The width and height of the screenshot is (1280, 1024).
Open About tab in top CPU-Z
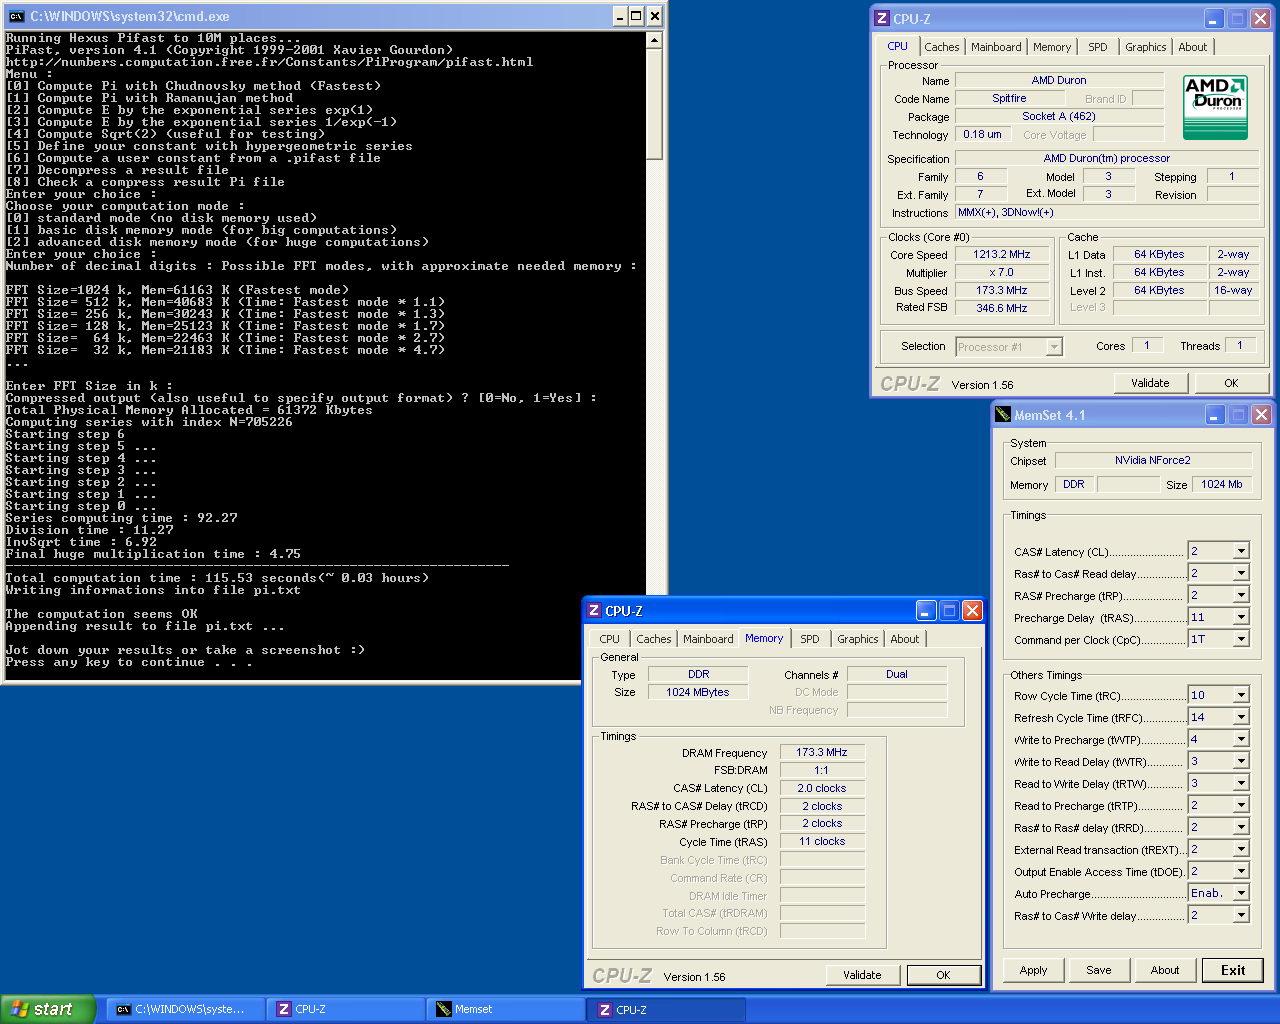pyautogui.click(x=1193, y=47)
